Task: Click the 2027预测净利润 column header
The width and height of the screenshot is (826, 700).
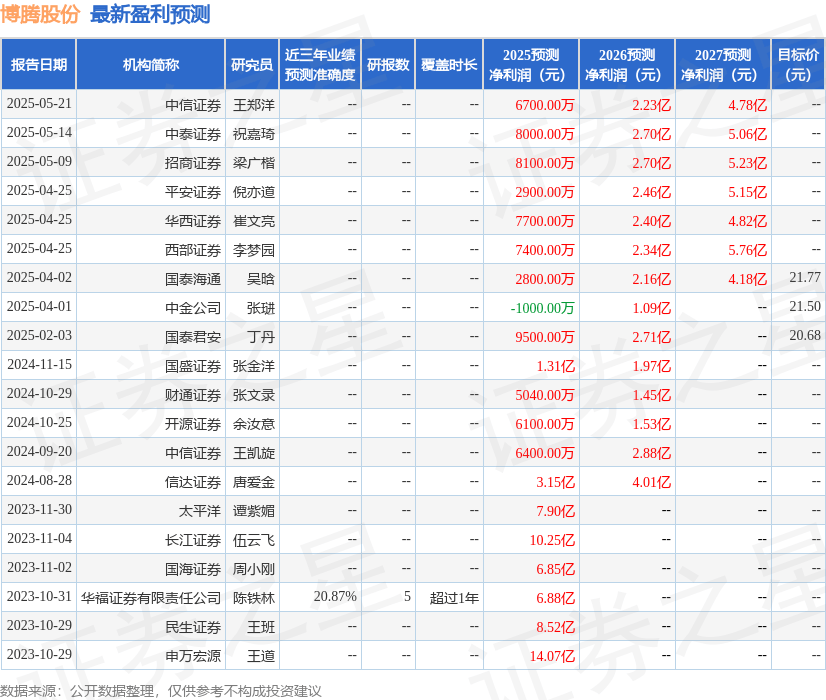Action: coord(723,64)
